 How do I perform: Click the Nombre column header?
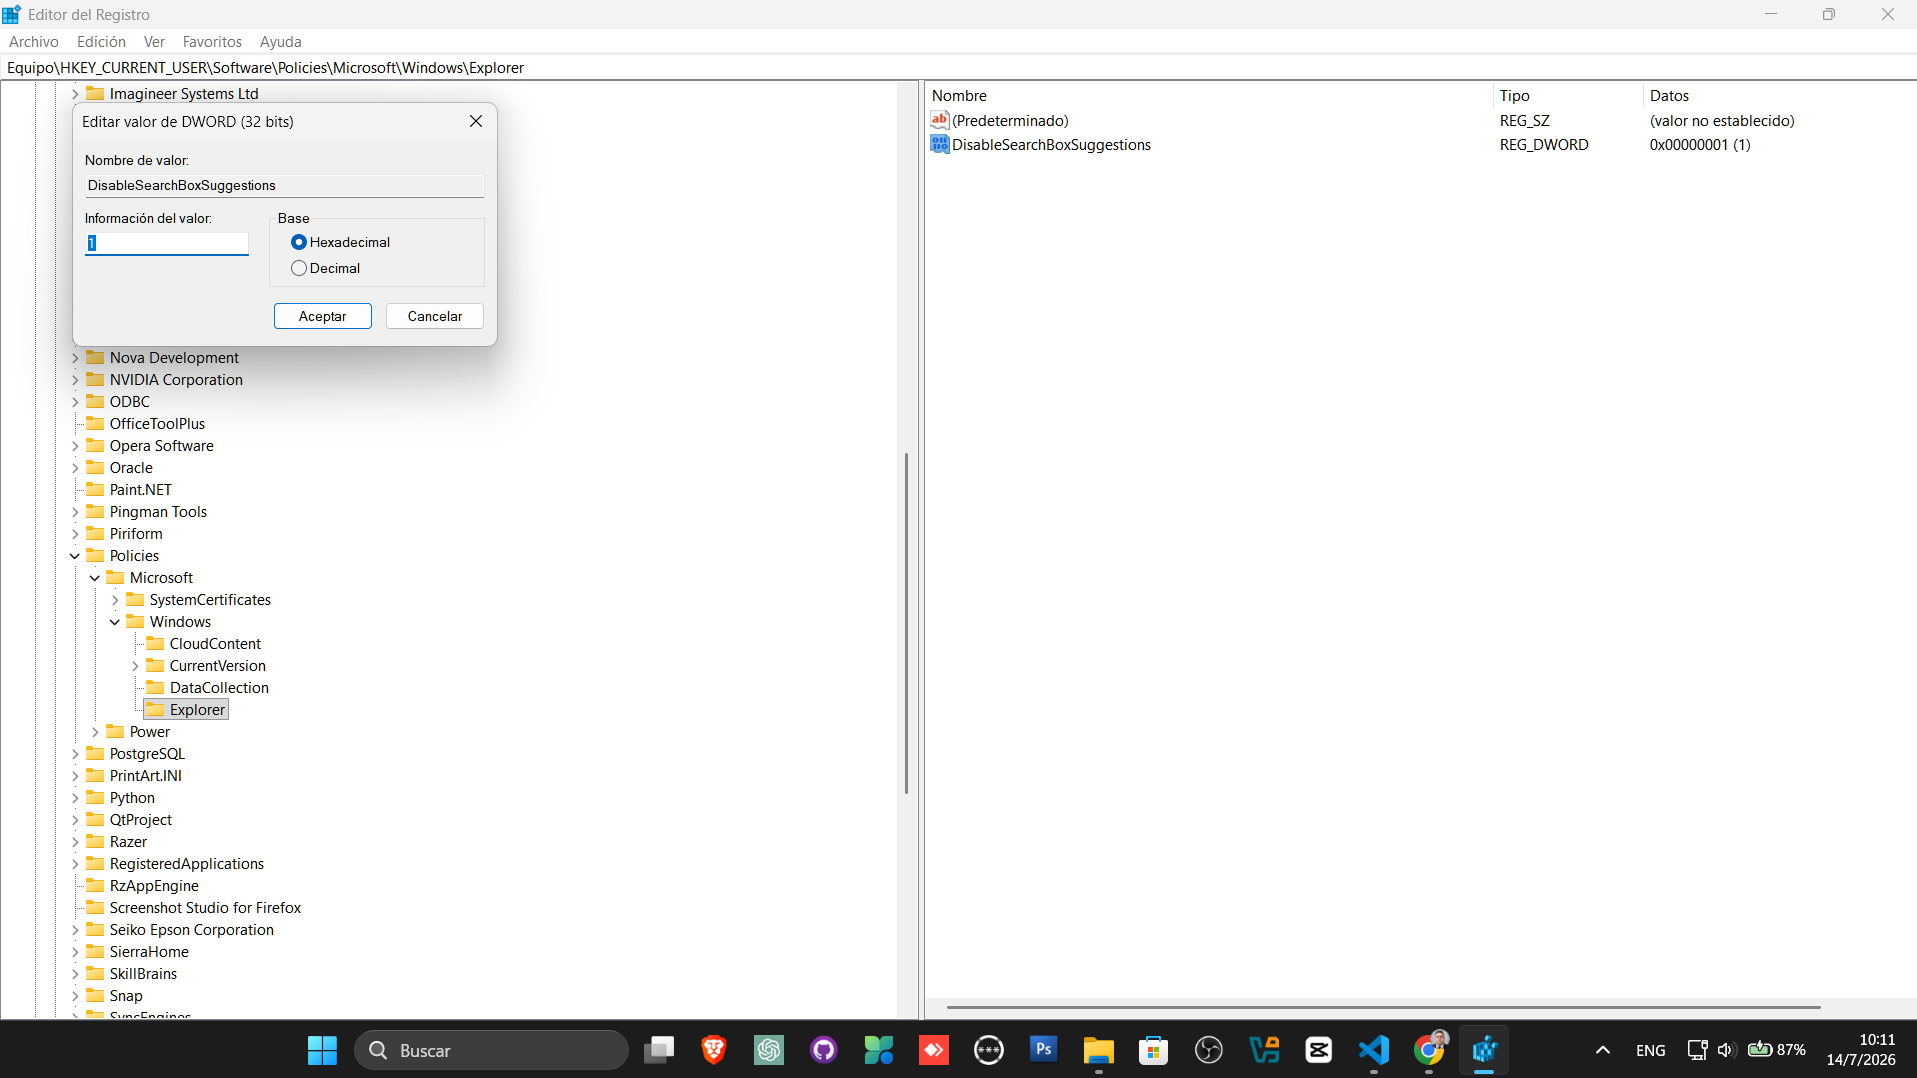point(1209,95)
